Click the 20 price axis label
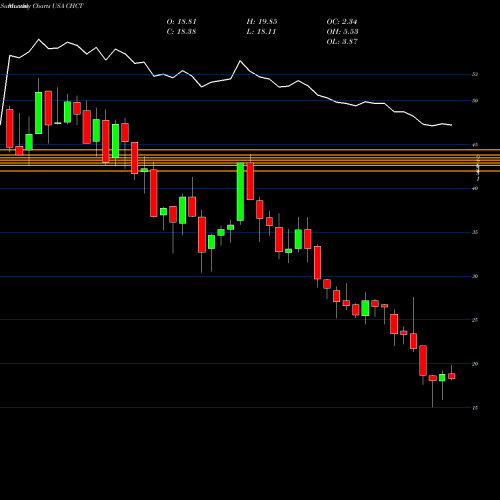500x500 pixels. [x=475, y=364]
